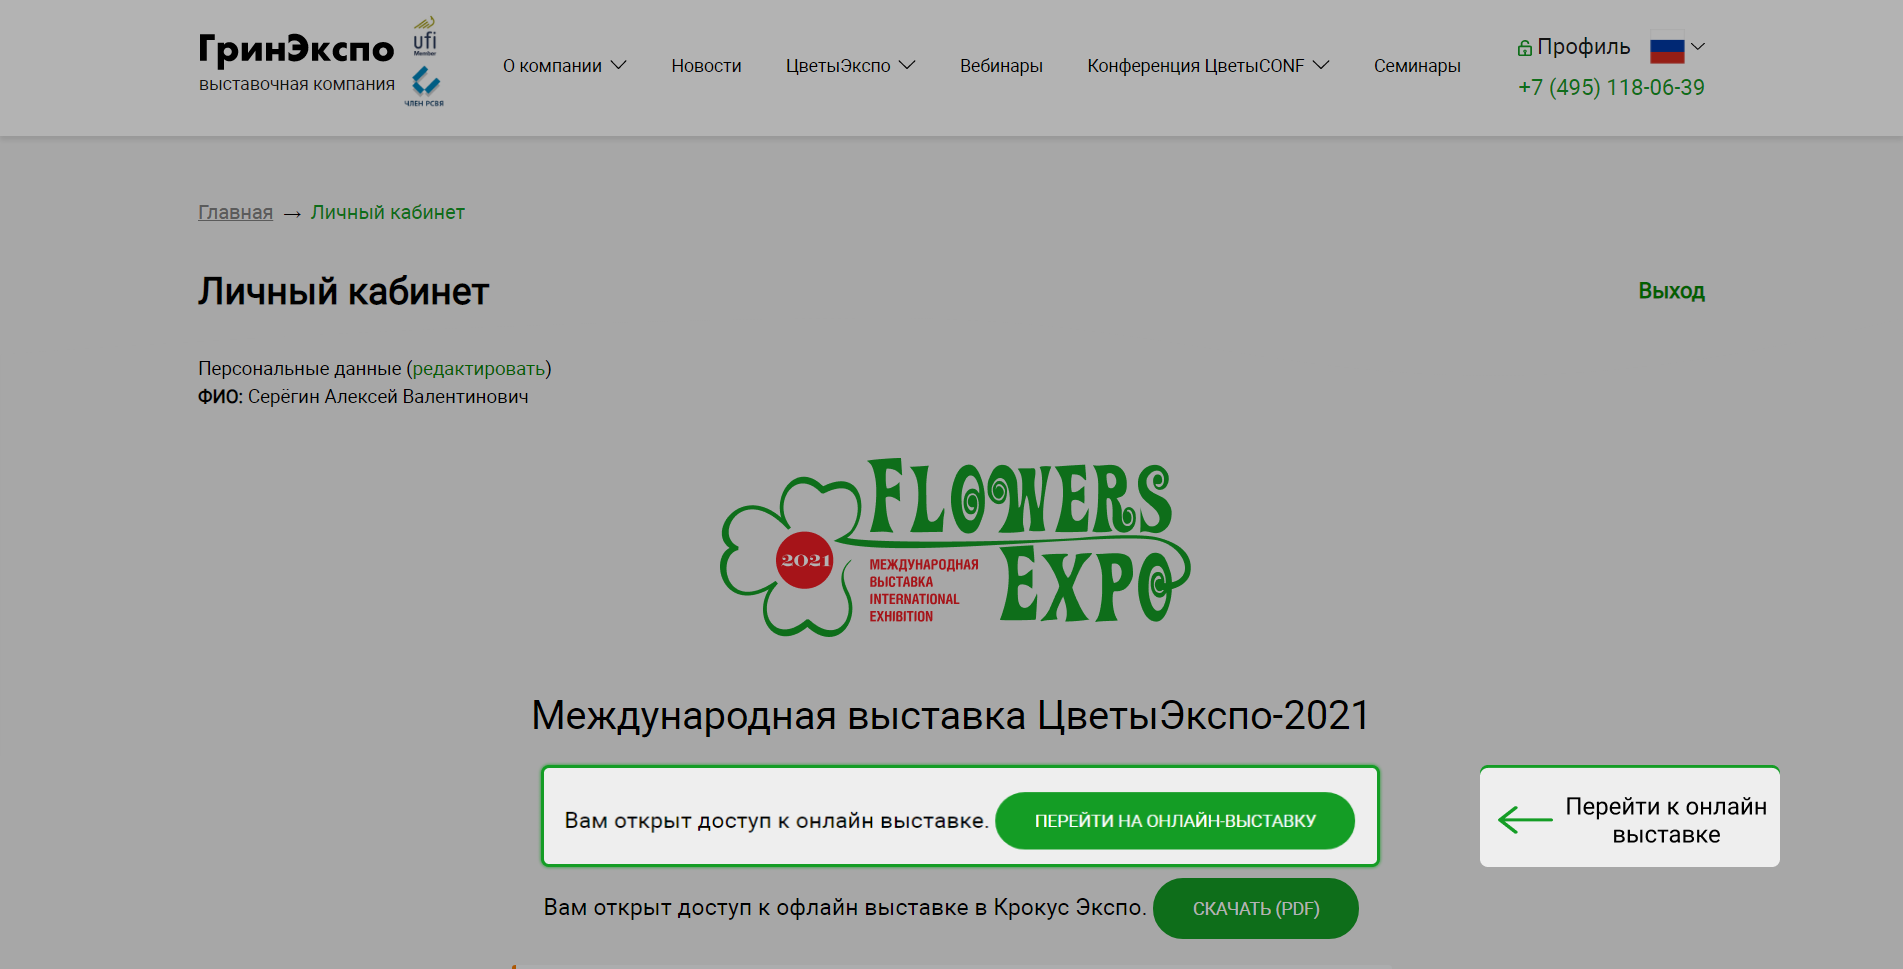Open the Вебинары menu item

pos(1001,66)
